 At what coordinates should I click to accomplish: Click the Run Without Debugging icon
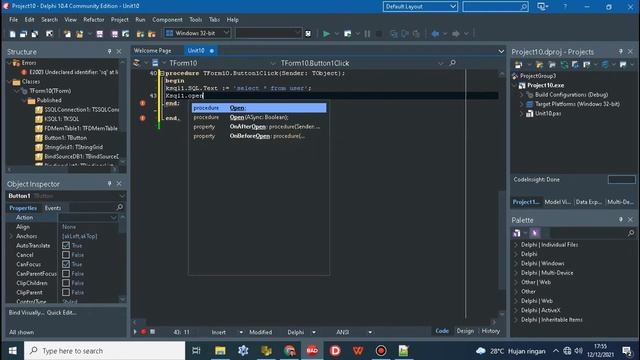coord(347,34)
